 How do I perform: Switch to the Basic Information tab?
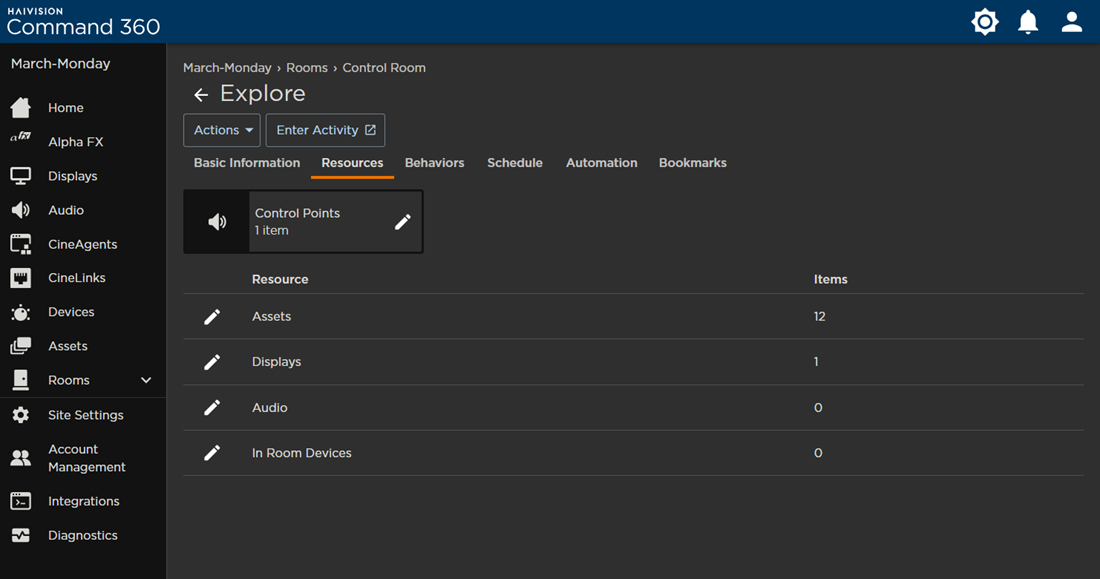click(x=247, y=163)
